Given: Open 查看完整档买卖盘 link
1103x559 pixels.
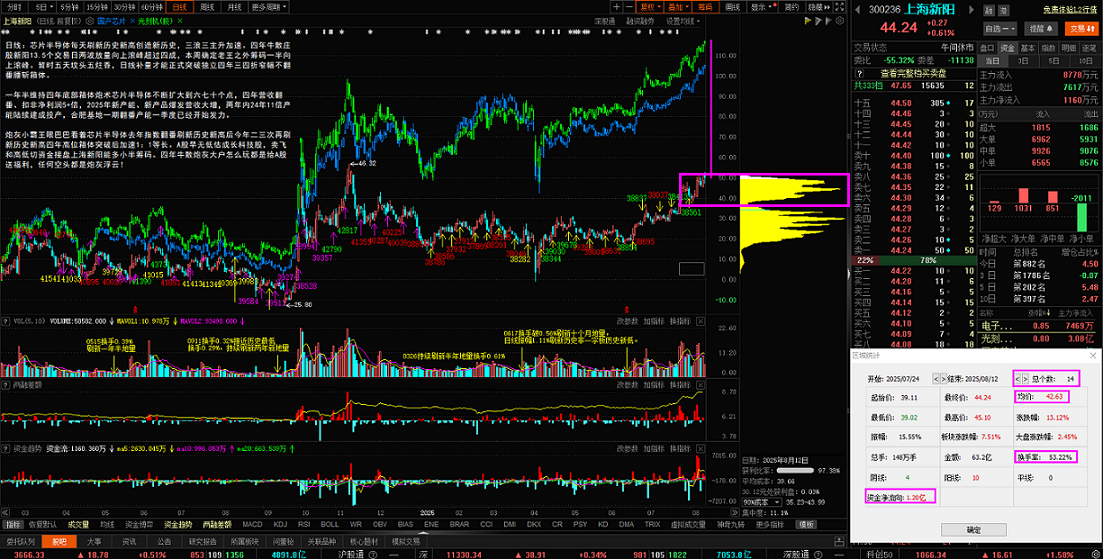Looking at the screenshot, I should [x=914, y=73].
